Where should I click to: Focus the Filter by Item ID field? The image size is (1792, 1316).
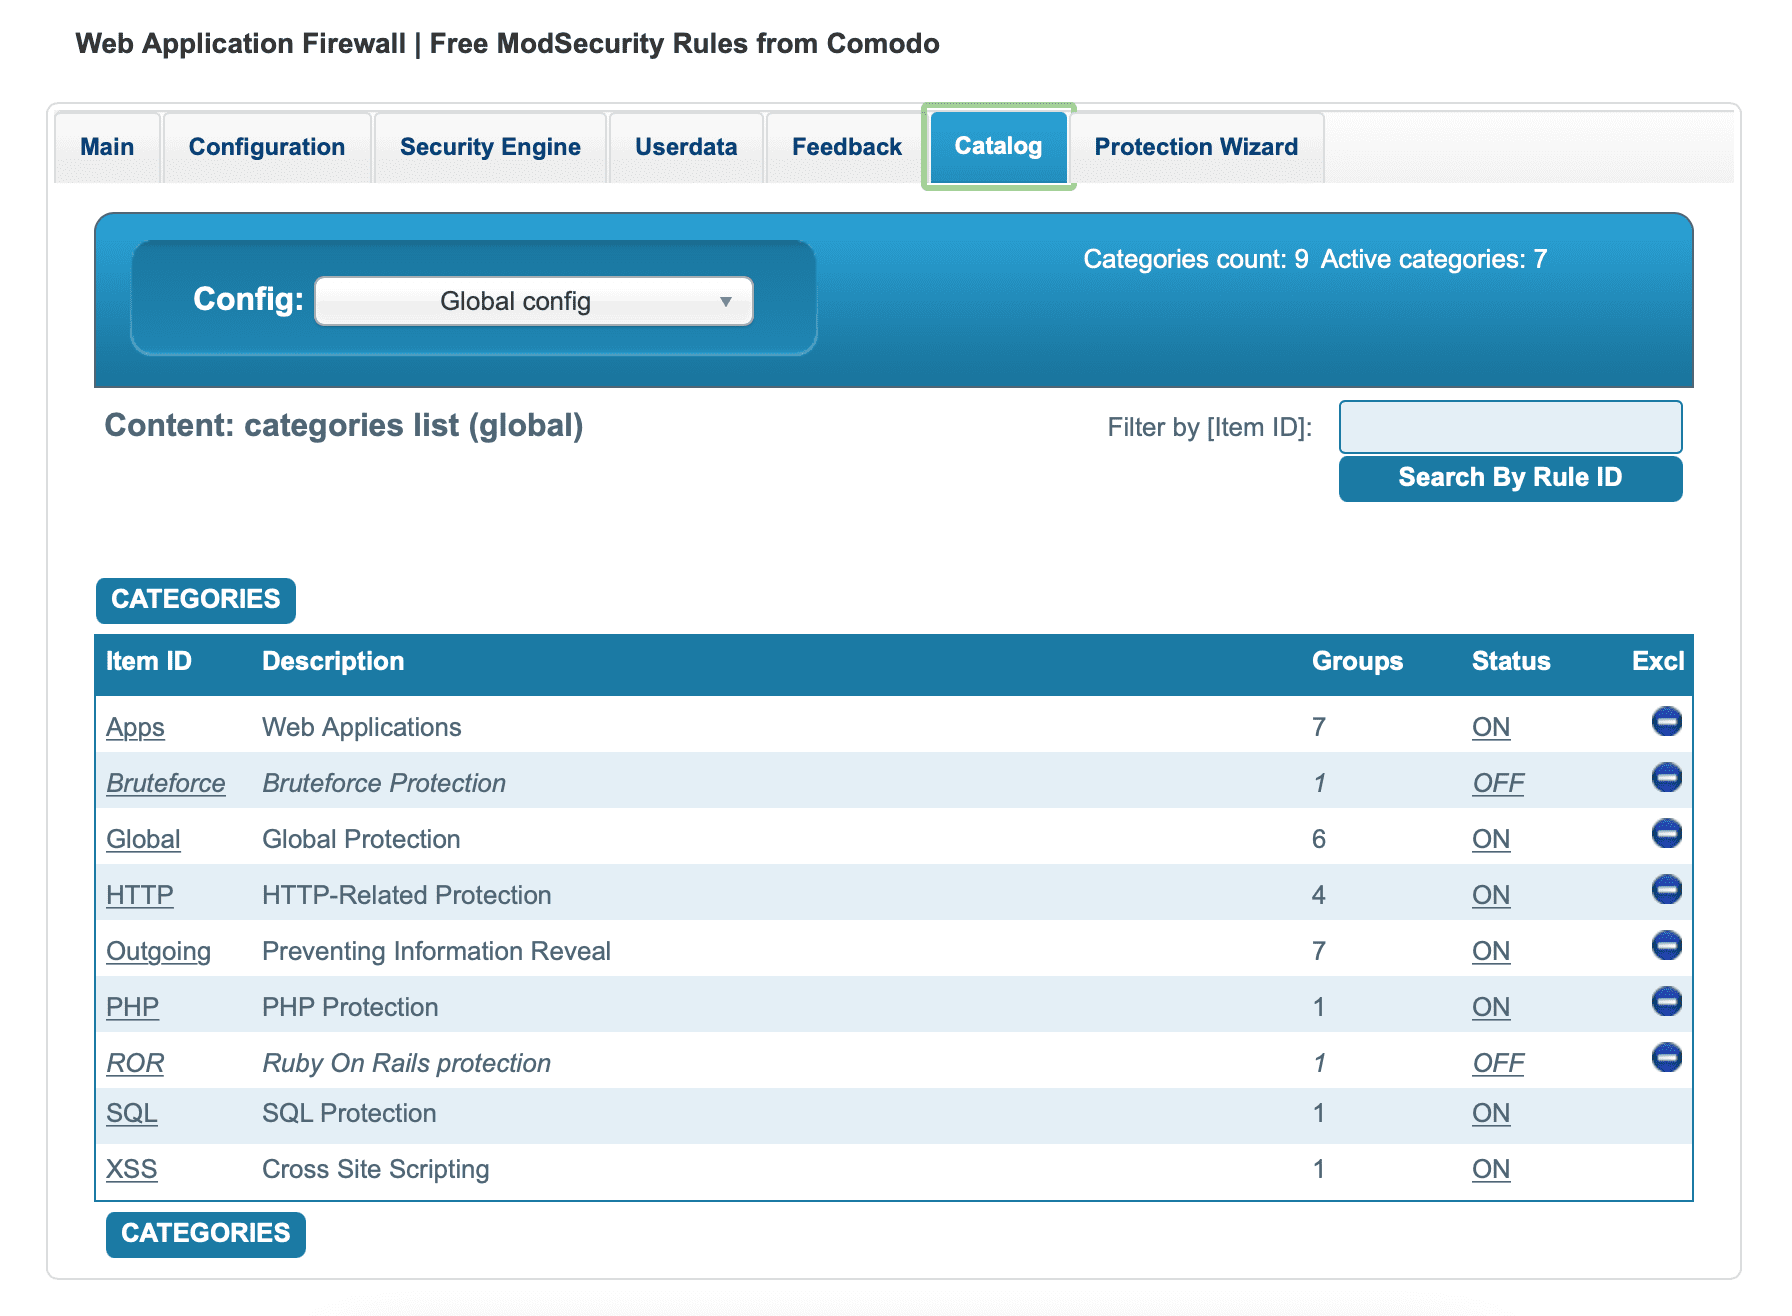coord(1510,427)
